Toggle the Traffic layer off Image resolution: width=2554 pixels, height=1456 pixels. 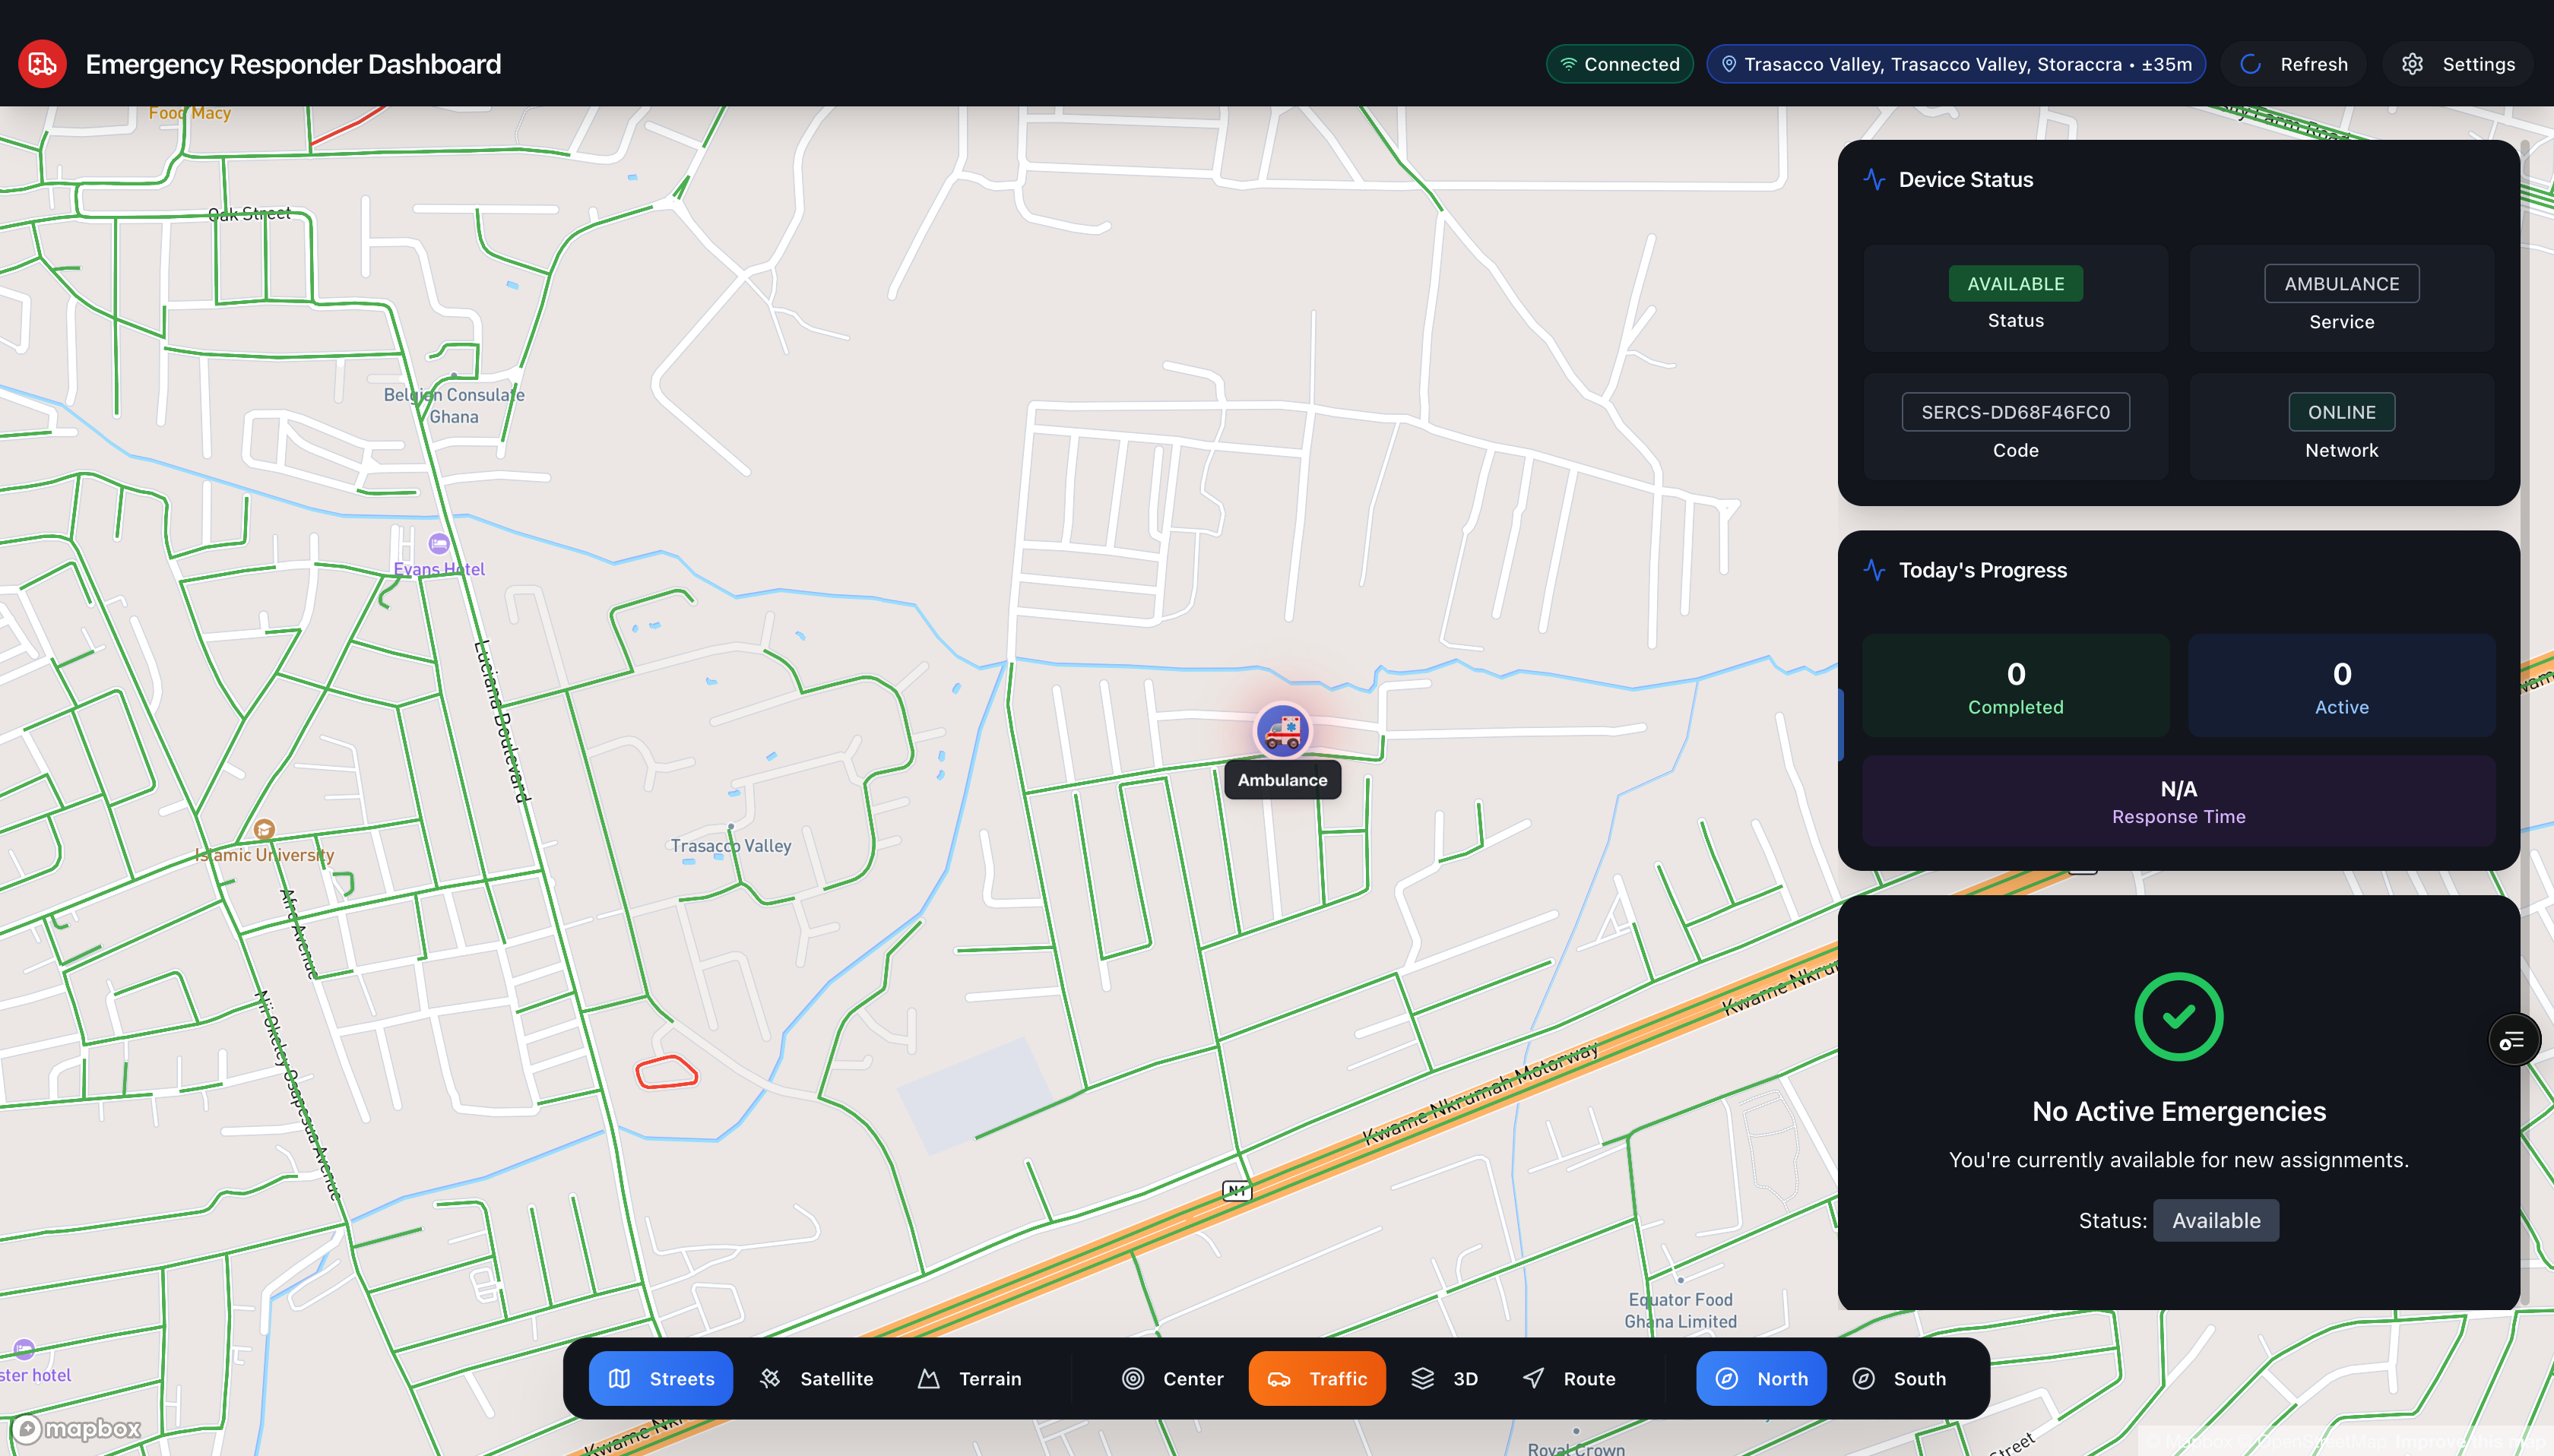[1316, 1378]
